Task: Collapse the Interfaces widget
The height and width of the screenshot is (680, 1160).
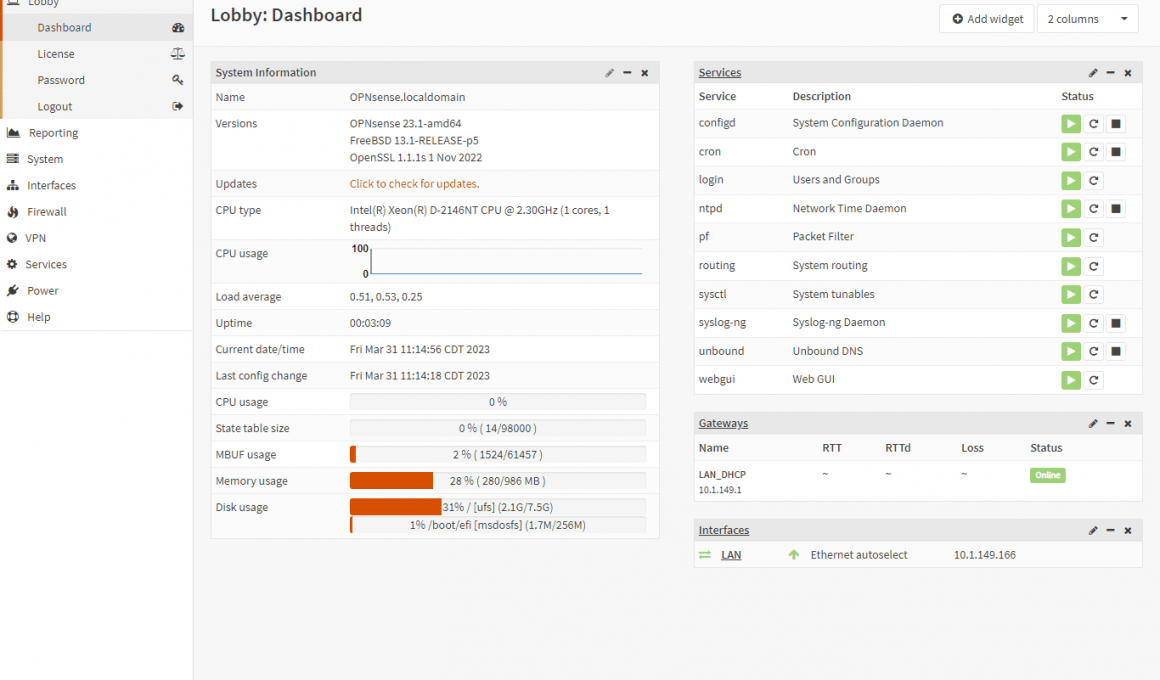Action: [x=1110, y=531]
